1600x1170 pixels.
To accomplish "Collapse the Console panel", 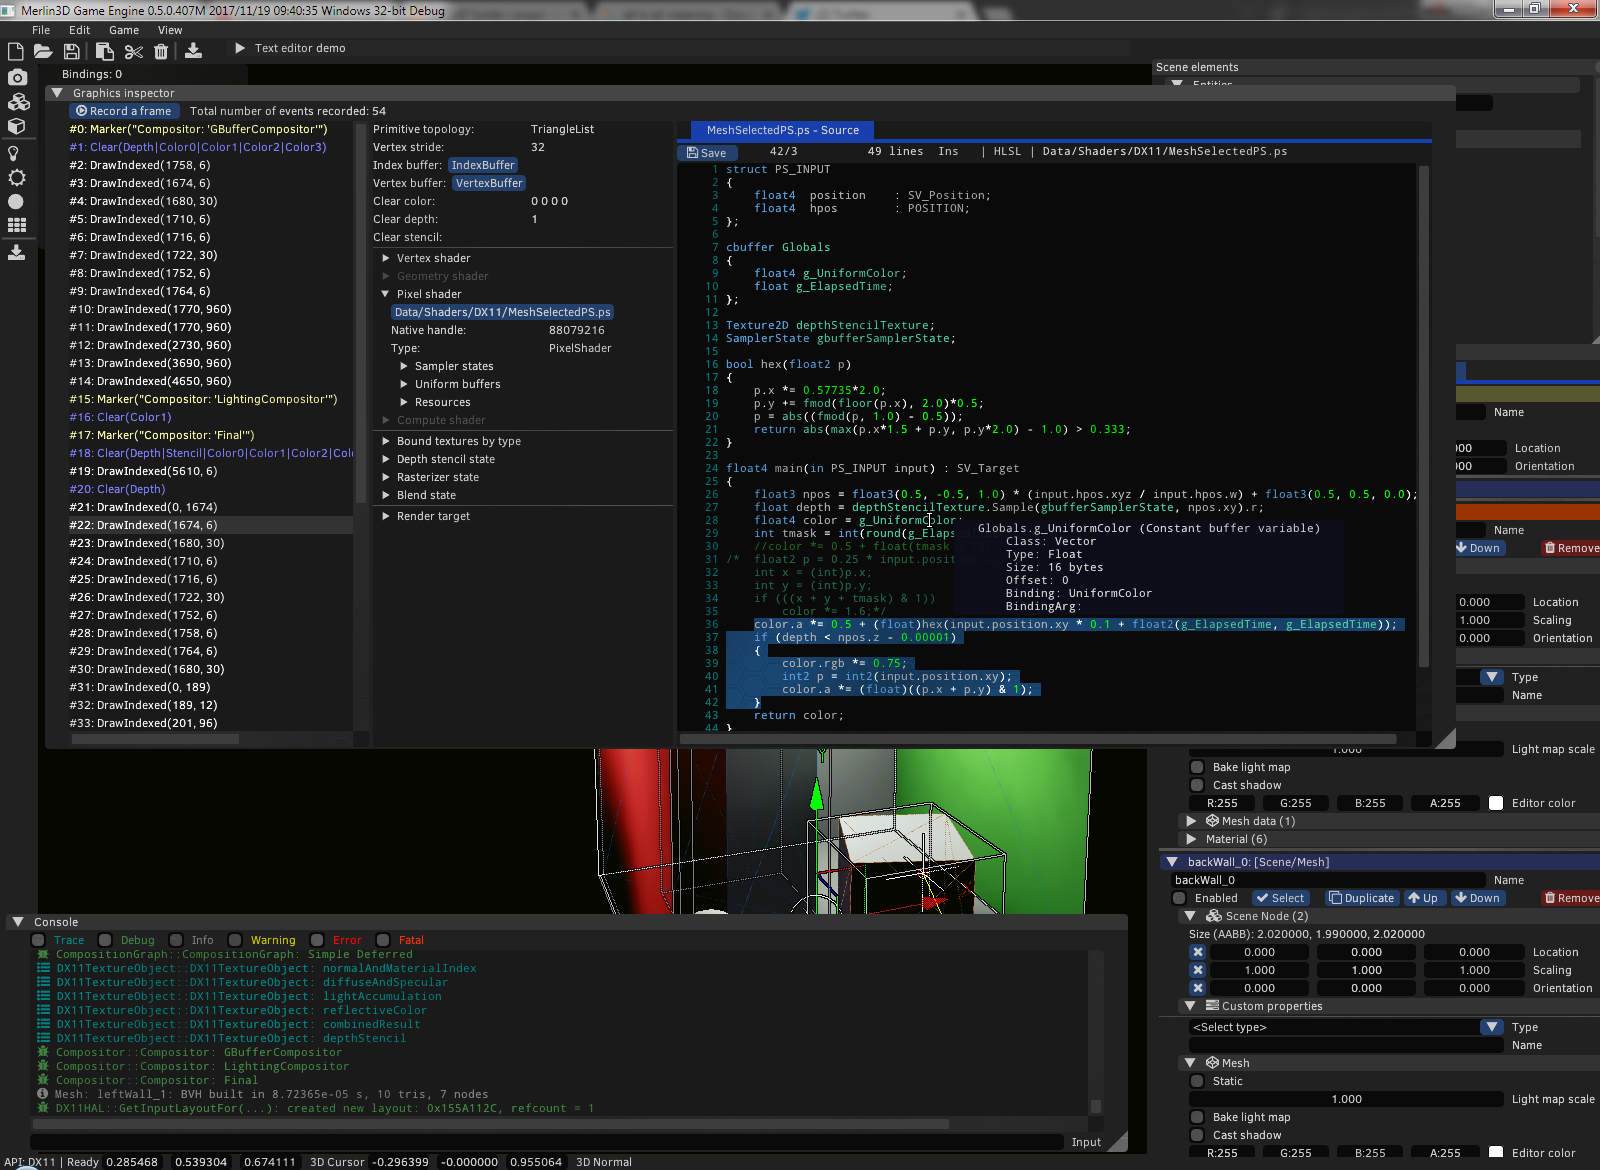I will click(x=18, y=922).
